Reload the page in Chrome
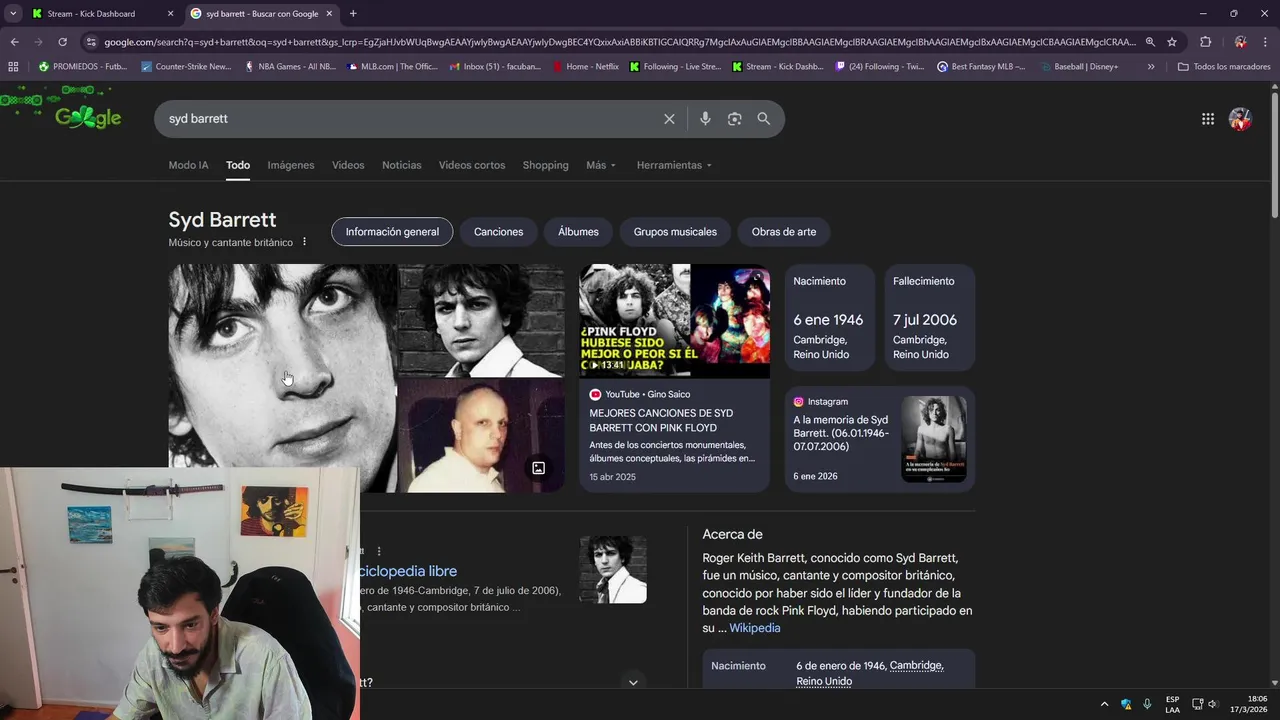1280x720 pixels. 62,42
